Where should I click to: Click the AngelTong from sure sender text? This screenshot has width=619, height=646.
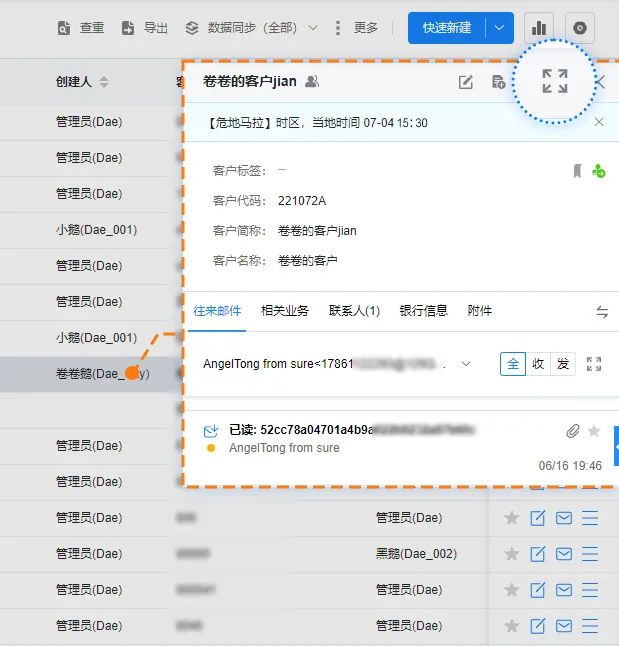284,448
